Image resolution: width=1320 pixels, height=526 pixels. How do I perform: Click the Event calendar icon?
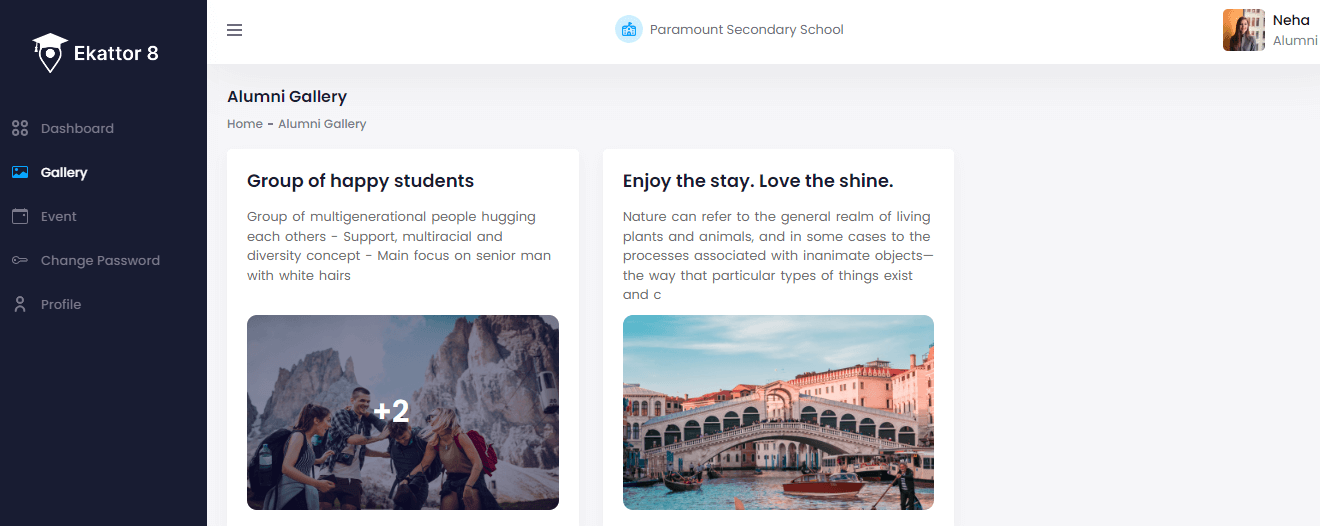(x=20, y=216)
